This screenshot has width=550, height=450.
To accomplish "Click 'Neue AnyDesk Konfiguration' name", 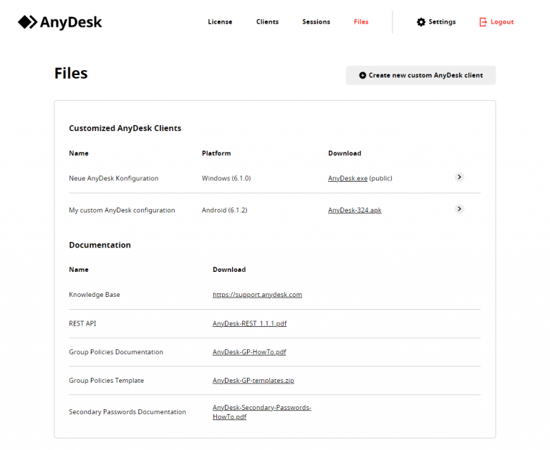I will pyautogui.click(x=113, y=178).
